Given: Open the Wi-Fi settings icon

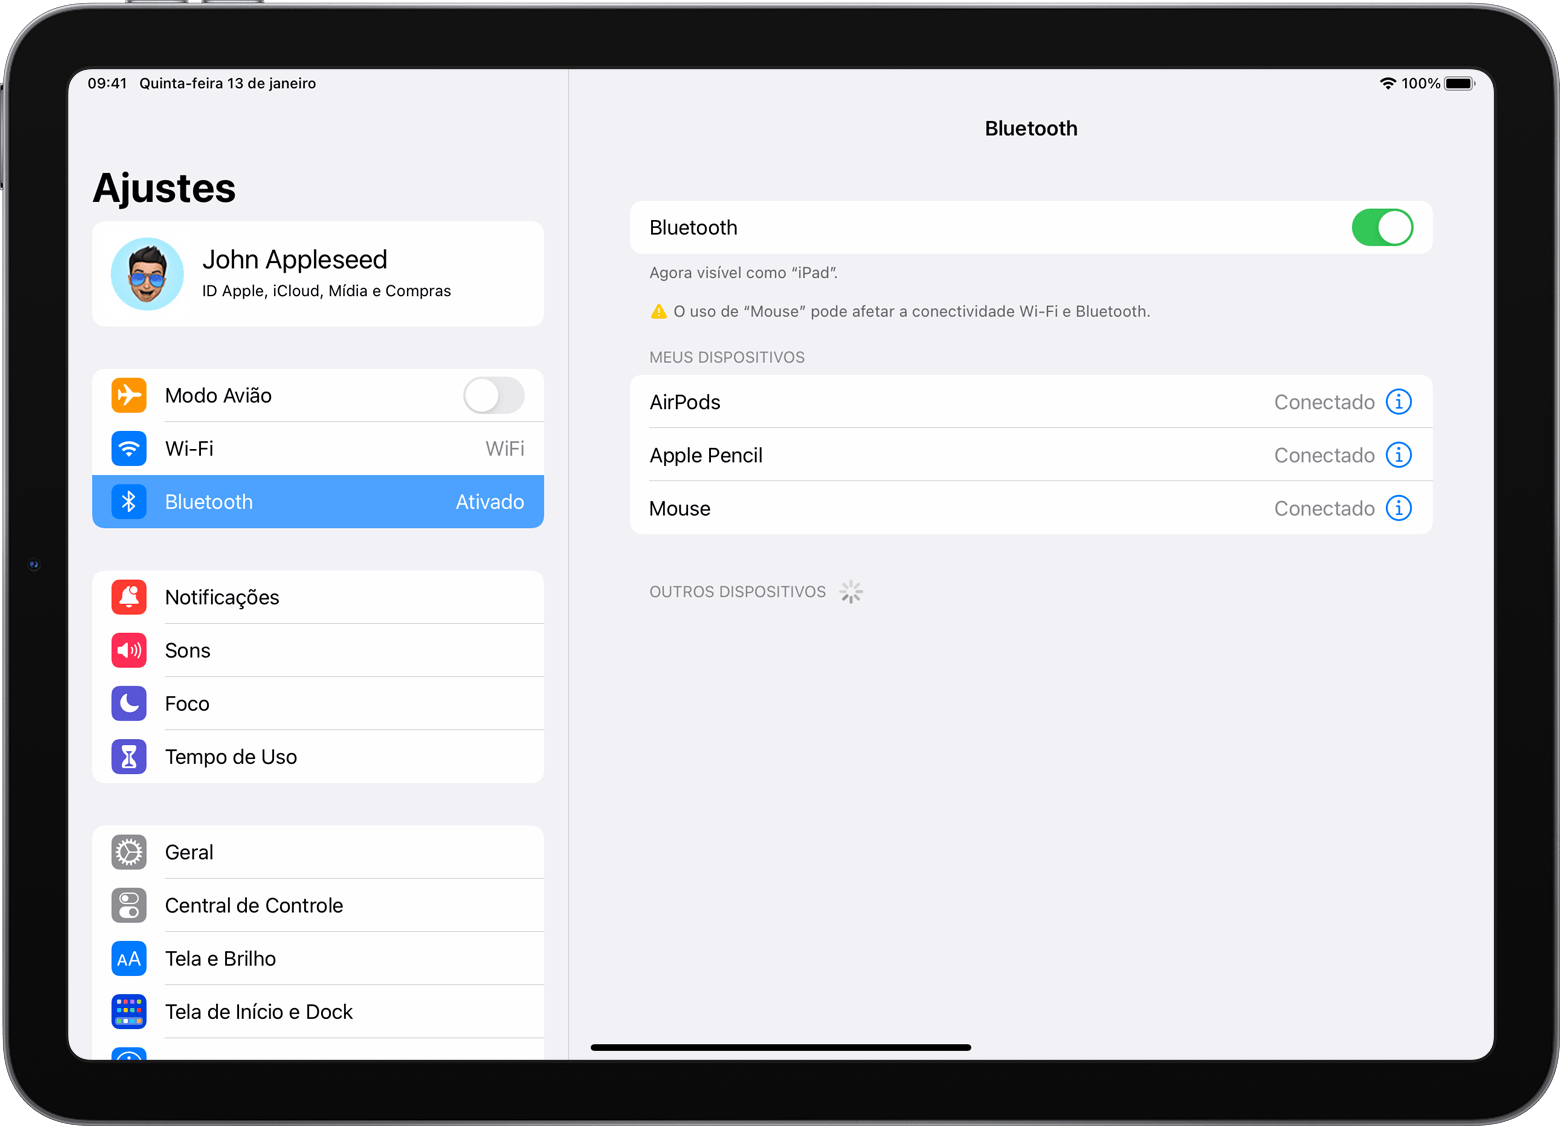Looking at the screenshot, I should click(129, 449).
